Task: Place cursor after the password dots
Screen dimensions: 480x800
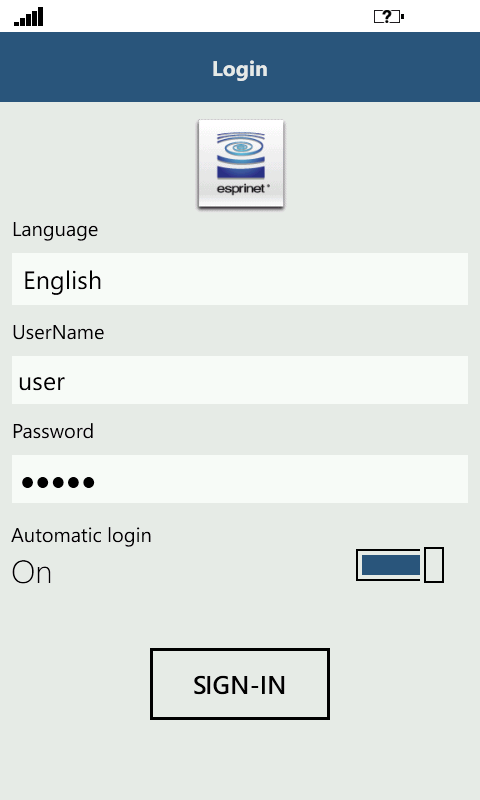Action: [97, 482]
